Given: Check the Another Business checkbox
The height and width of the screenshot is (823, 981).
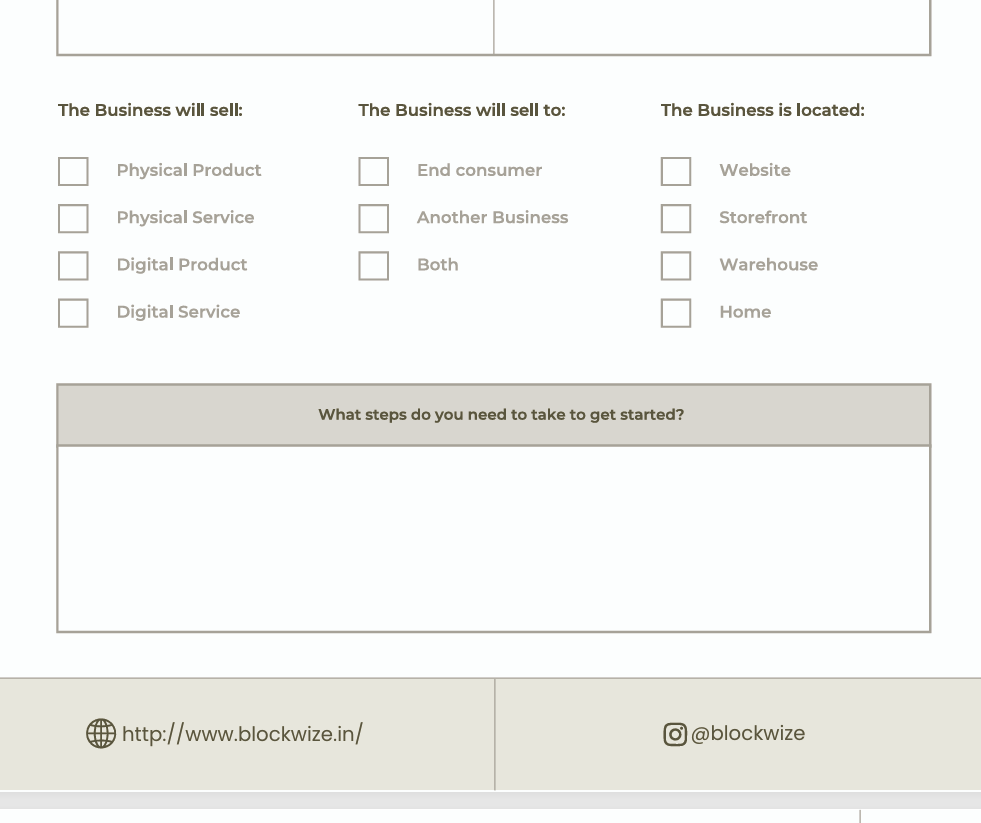Looking at the screenshot, I should point(373,218).
